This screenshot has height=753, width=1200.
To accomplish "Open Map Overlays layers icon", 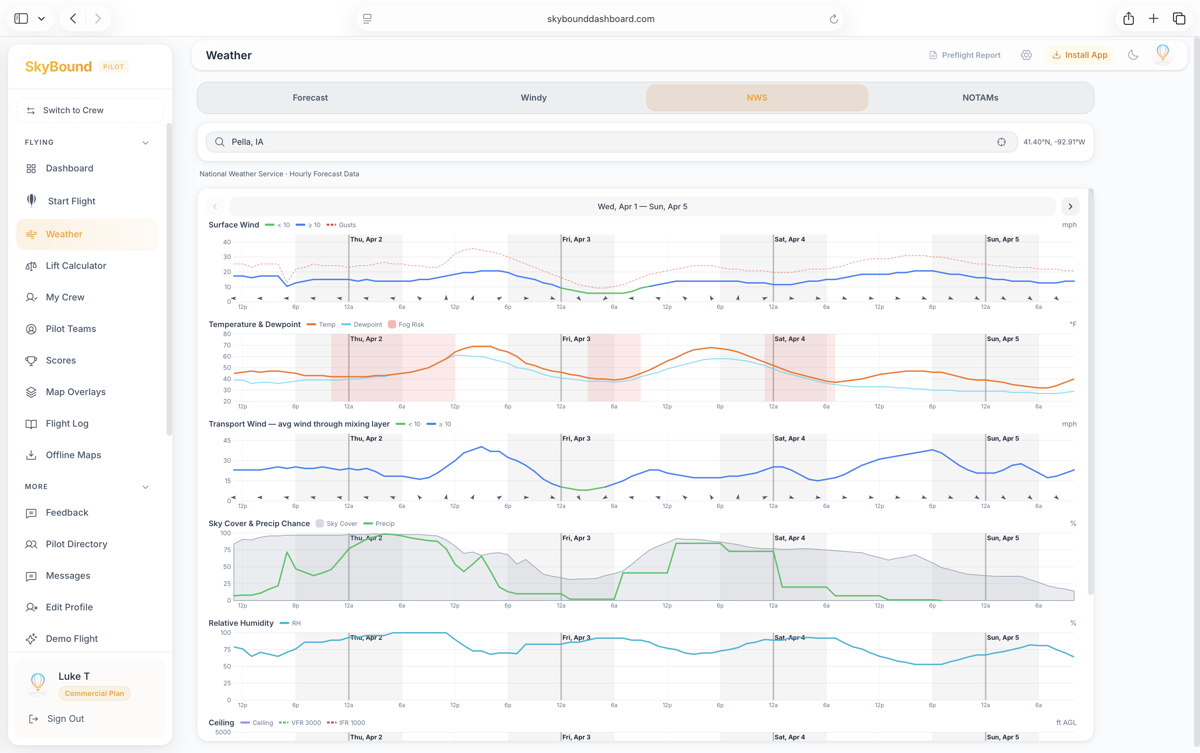I will coord(31,392).
